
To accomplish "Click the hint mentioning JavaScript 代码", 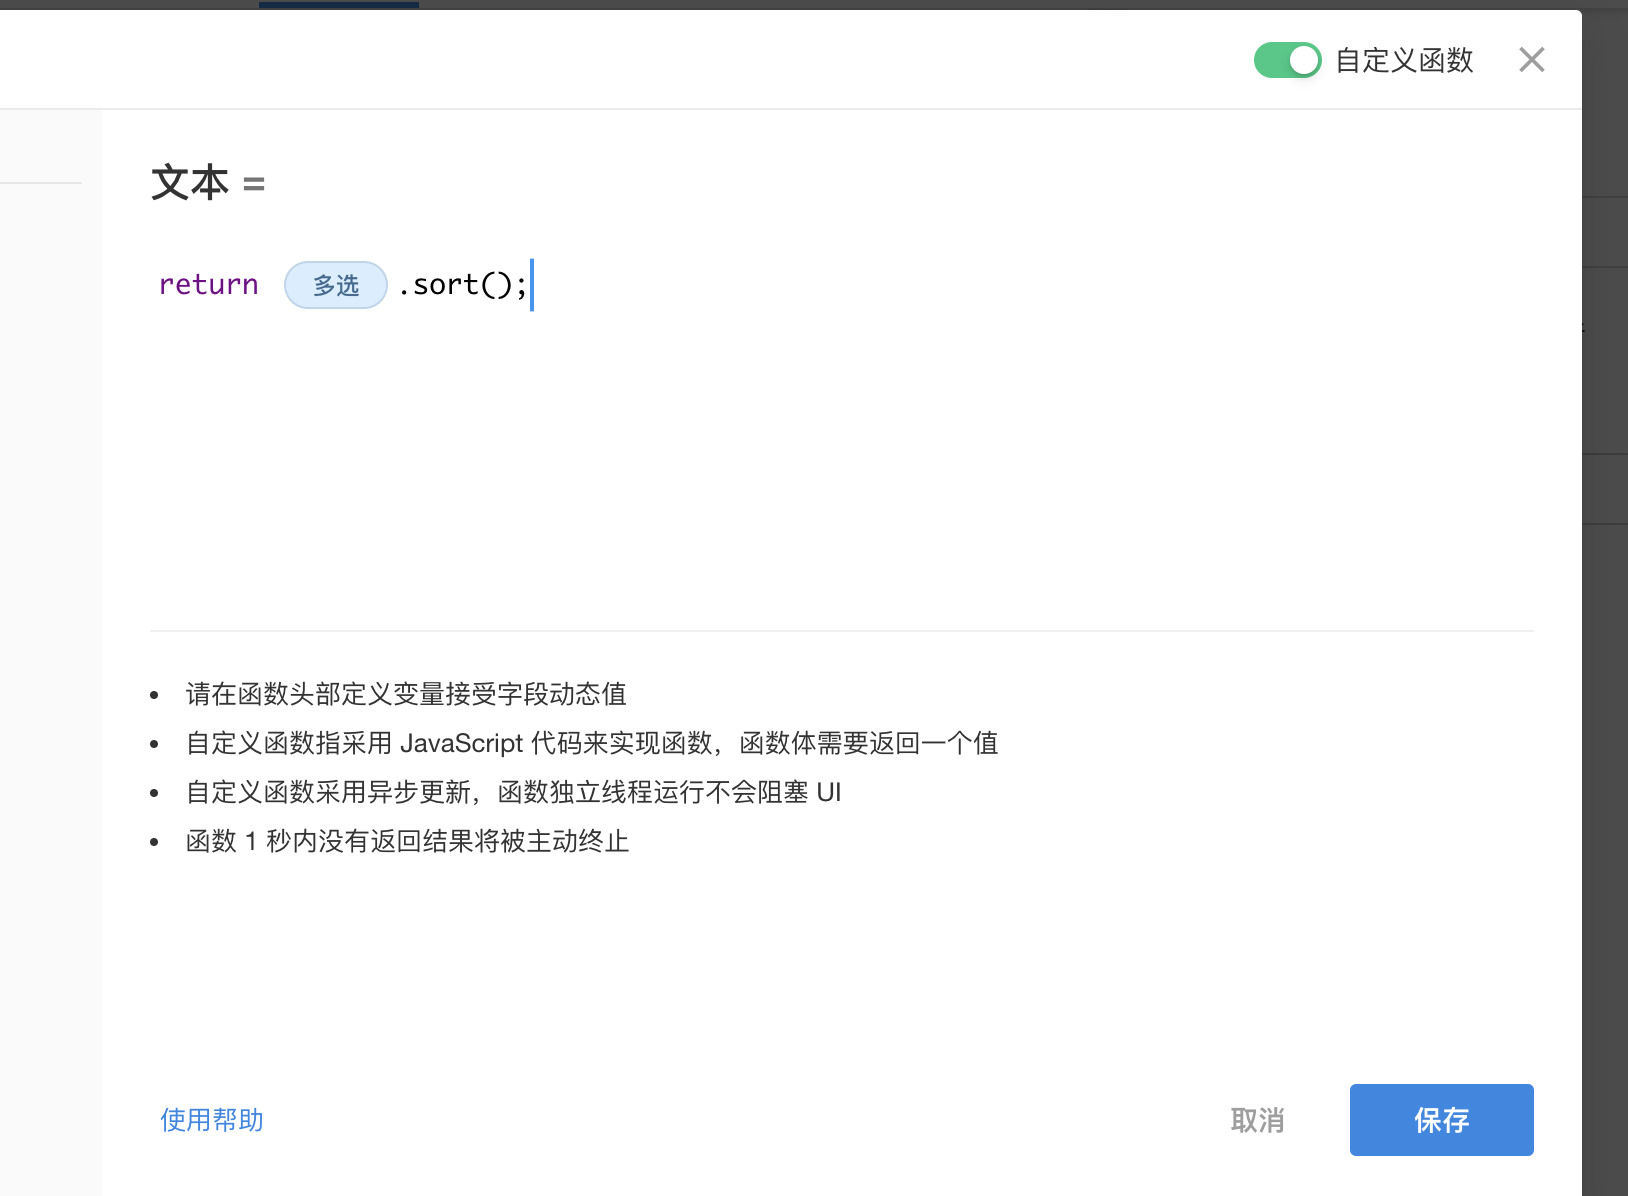I will coord(592,743).
